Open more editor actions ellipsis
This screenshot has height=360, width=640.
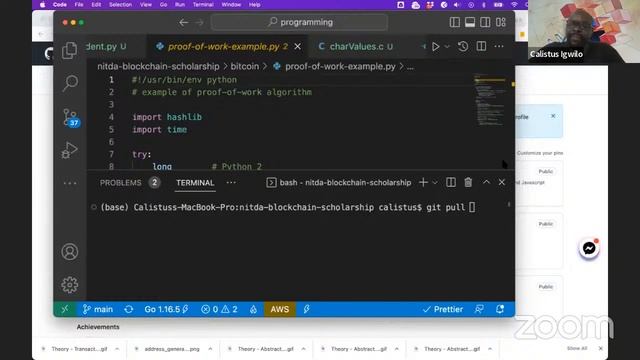(499, 47)
